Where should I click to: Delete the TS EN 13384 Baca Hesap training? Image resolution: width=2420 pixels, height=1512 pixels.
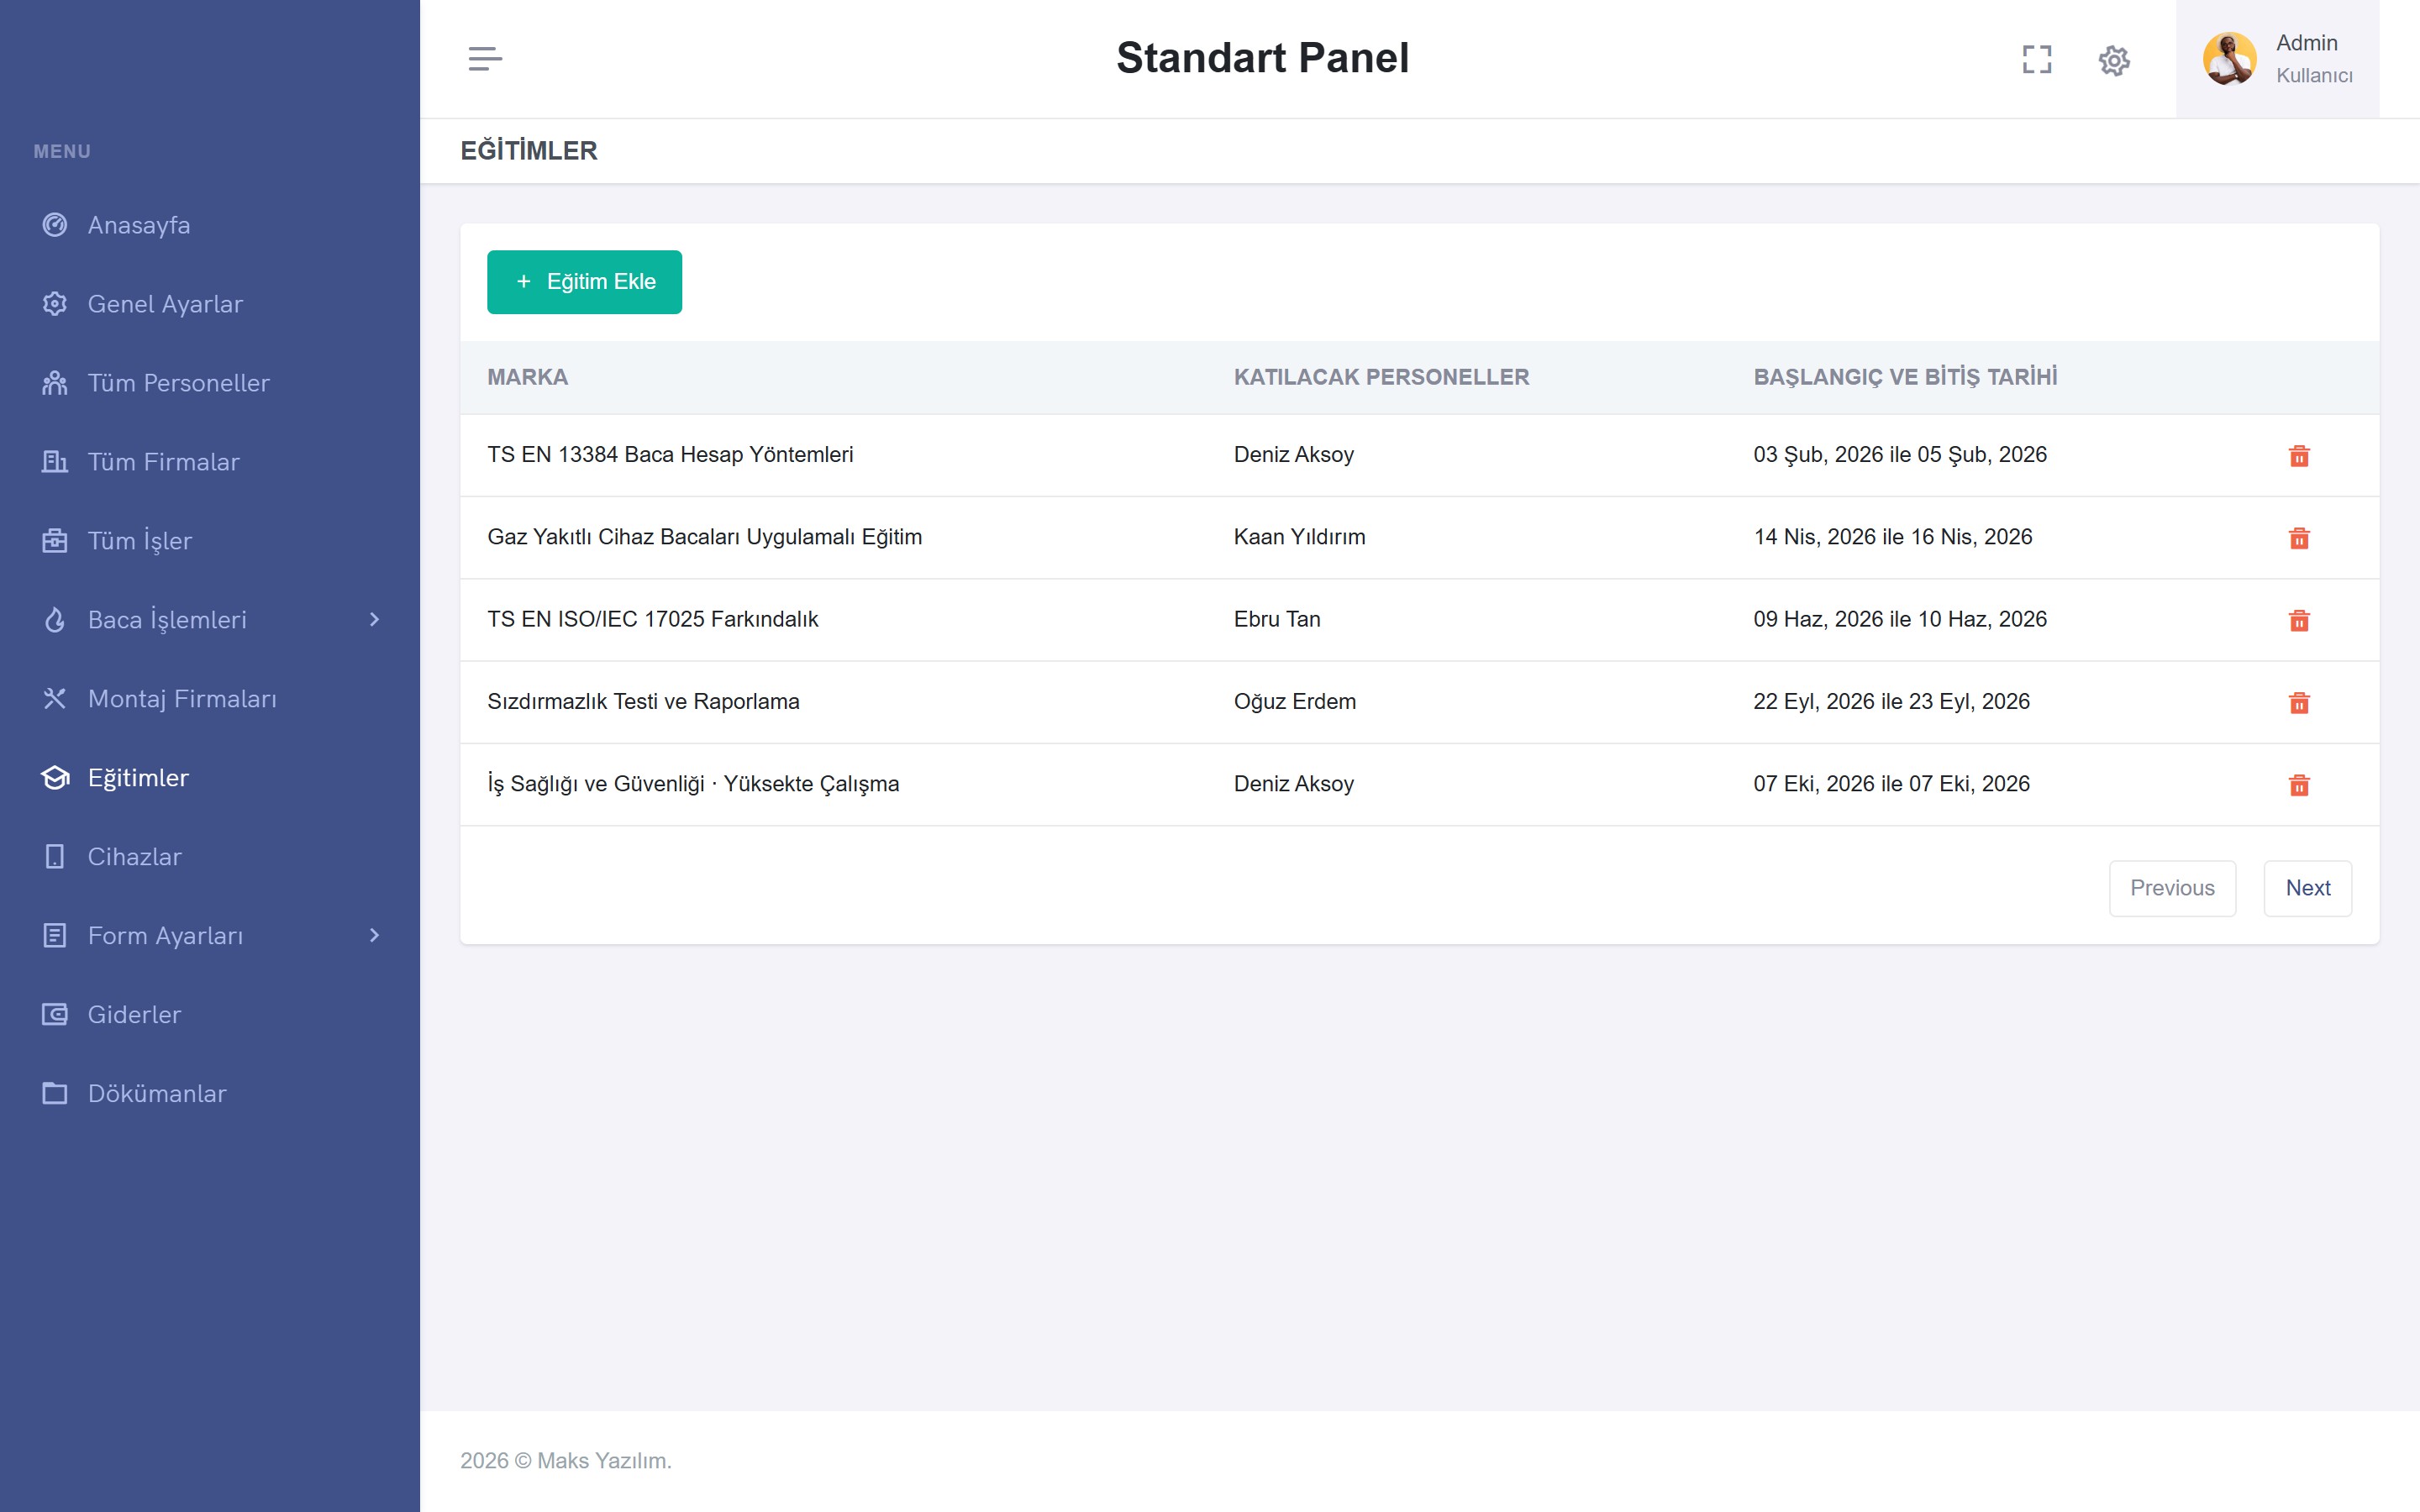pos(2299,456)
